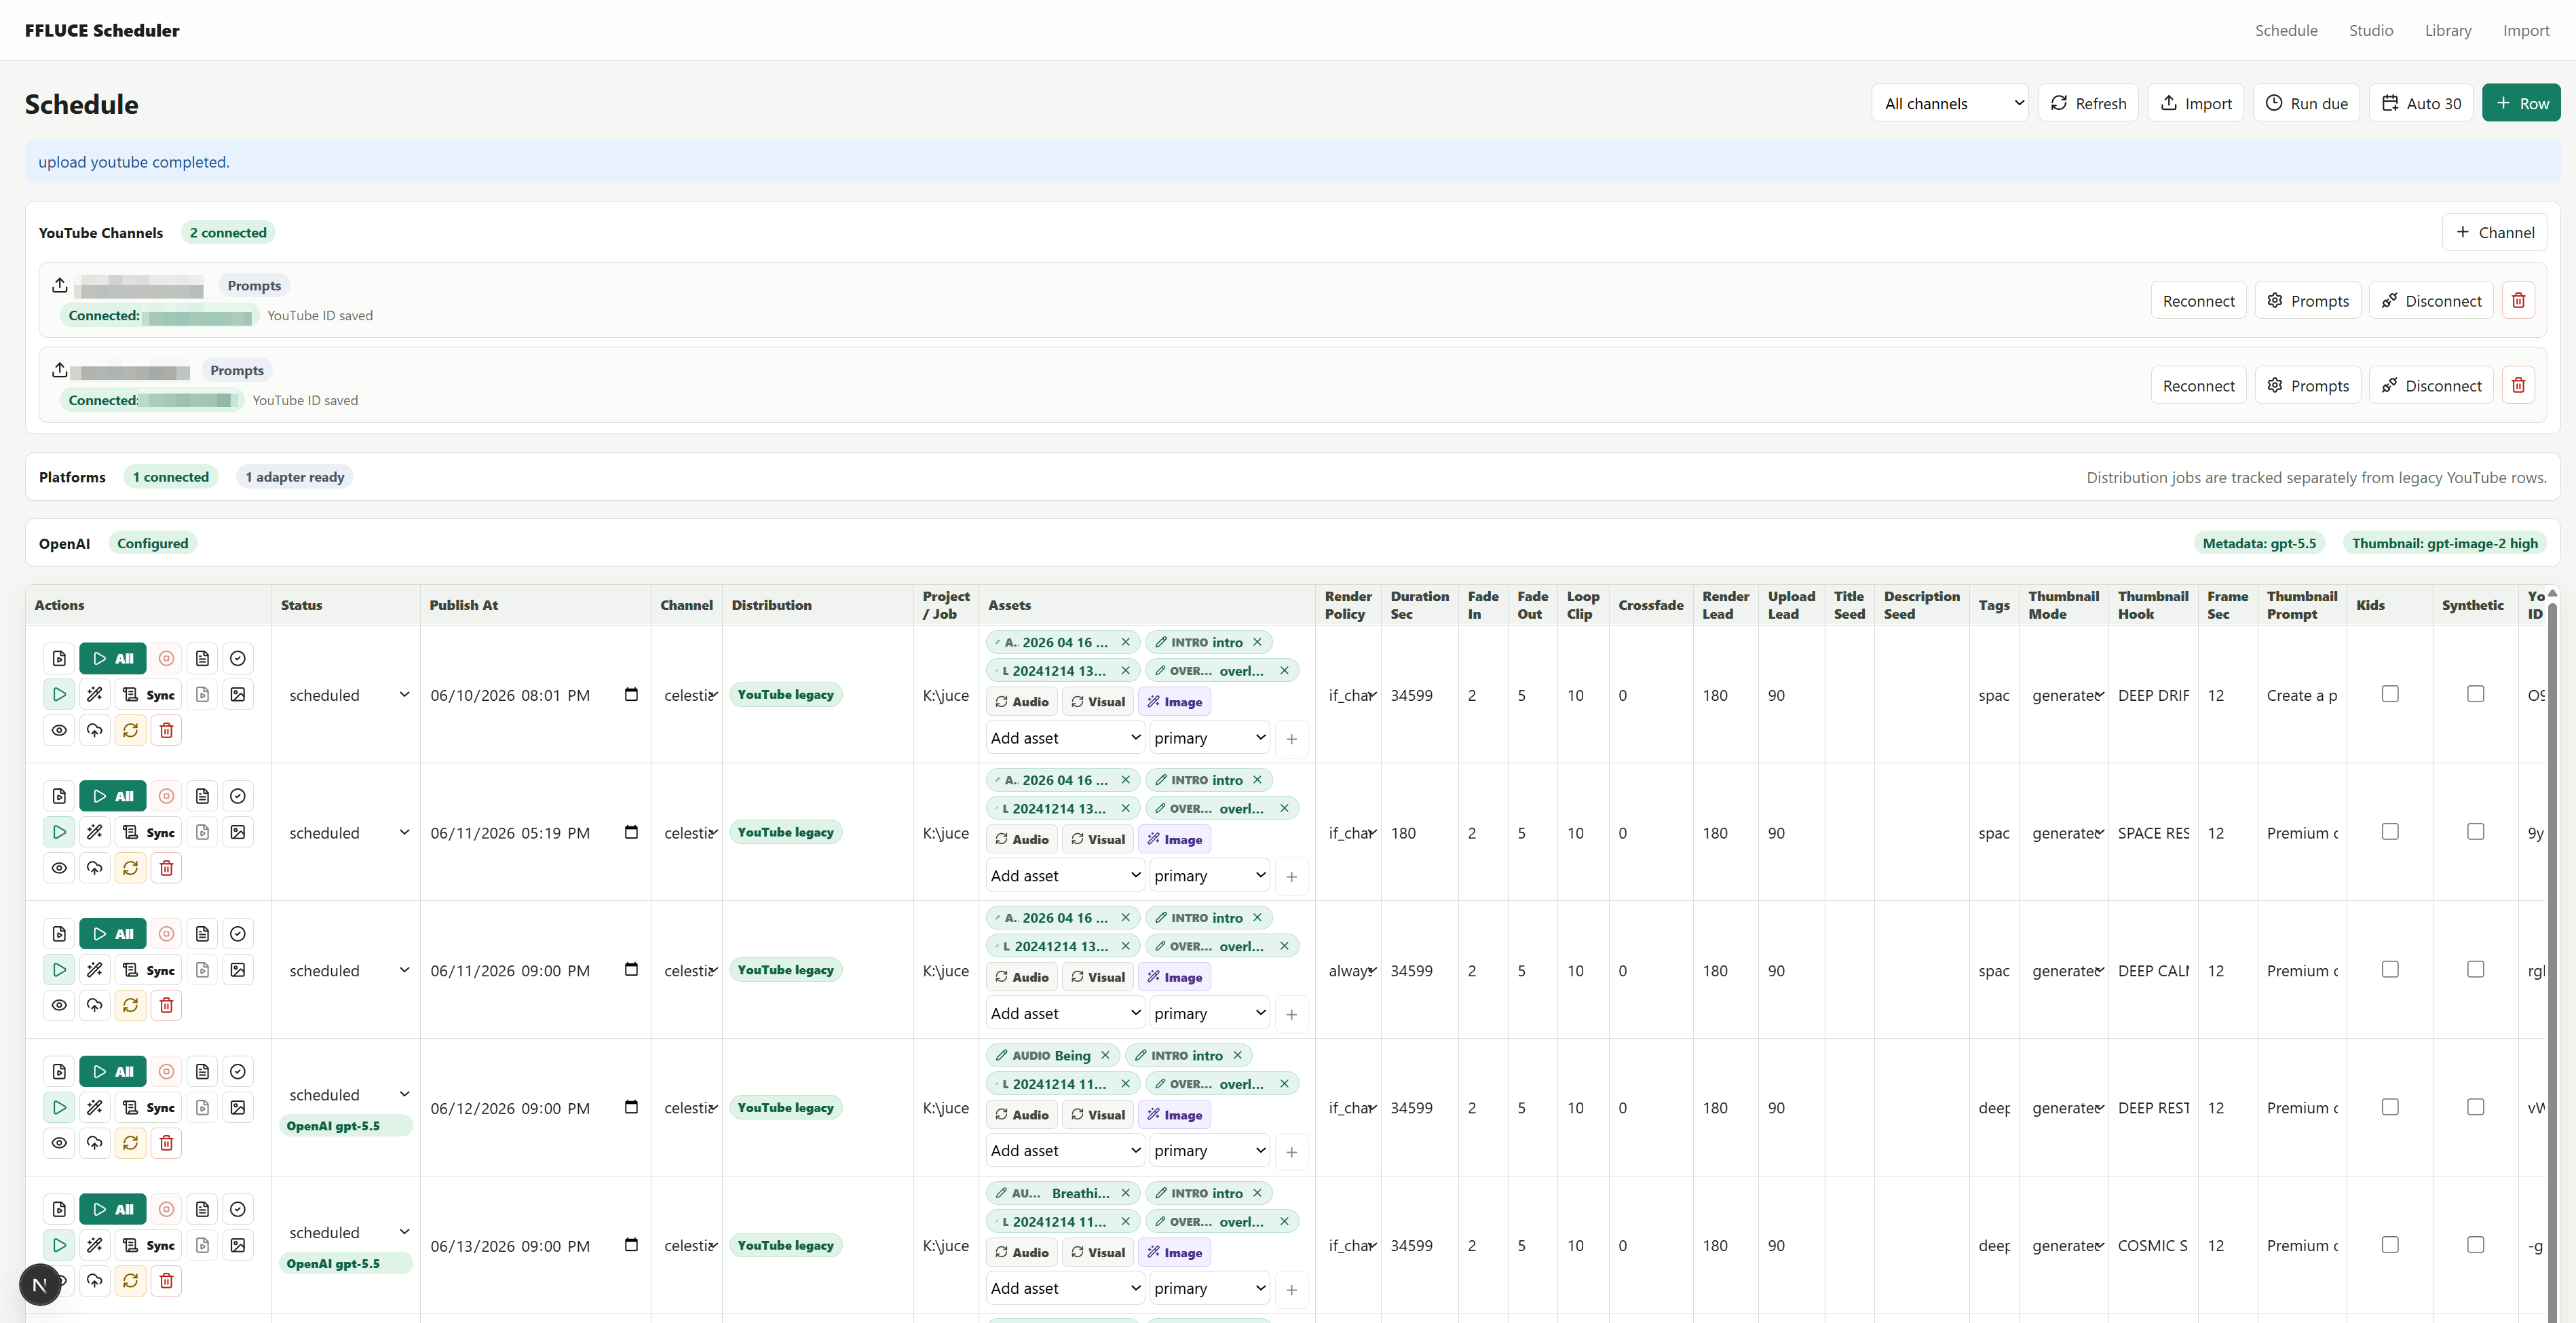Click the check-circle icon in the 06/10/2026 08:01 PM row
This screenshot has width=2576, height=1323.
point(238,659)
